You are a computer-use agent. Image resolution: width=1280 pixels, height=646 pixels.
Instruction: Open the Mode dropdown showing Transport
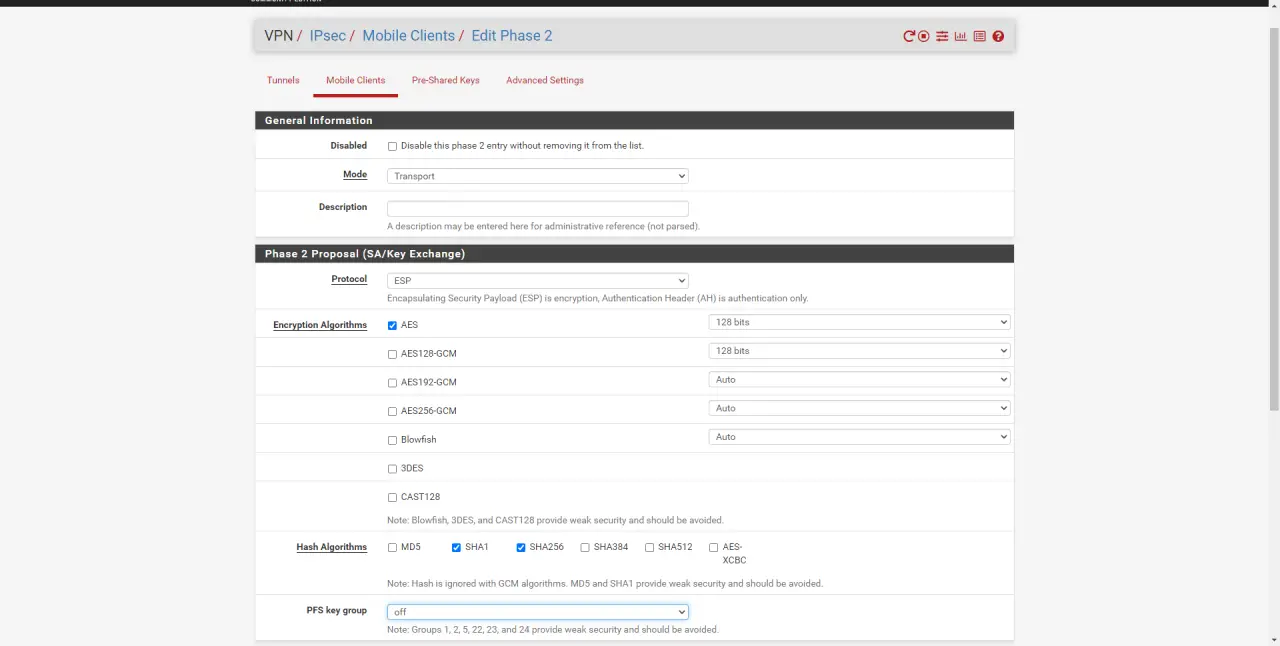(x=537, y=176)
